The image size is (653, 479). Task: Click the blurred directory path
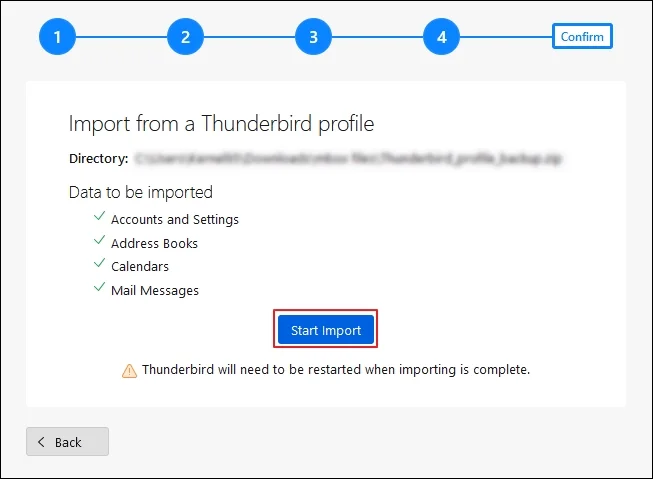[349, 158]
